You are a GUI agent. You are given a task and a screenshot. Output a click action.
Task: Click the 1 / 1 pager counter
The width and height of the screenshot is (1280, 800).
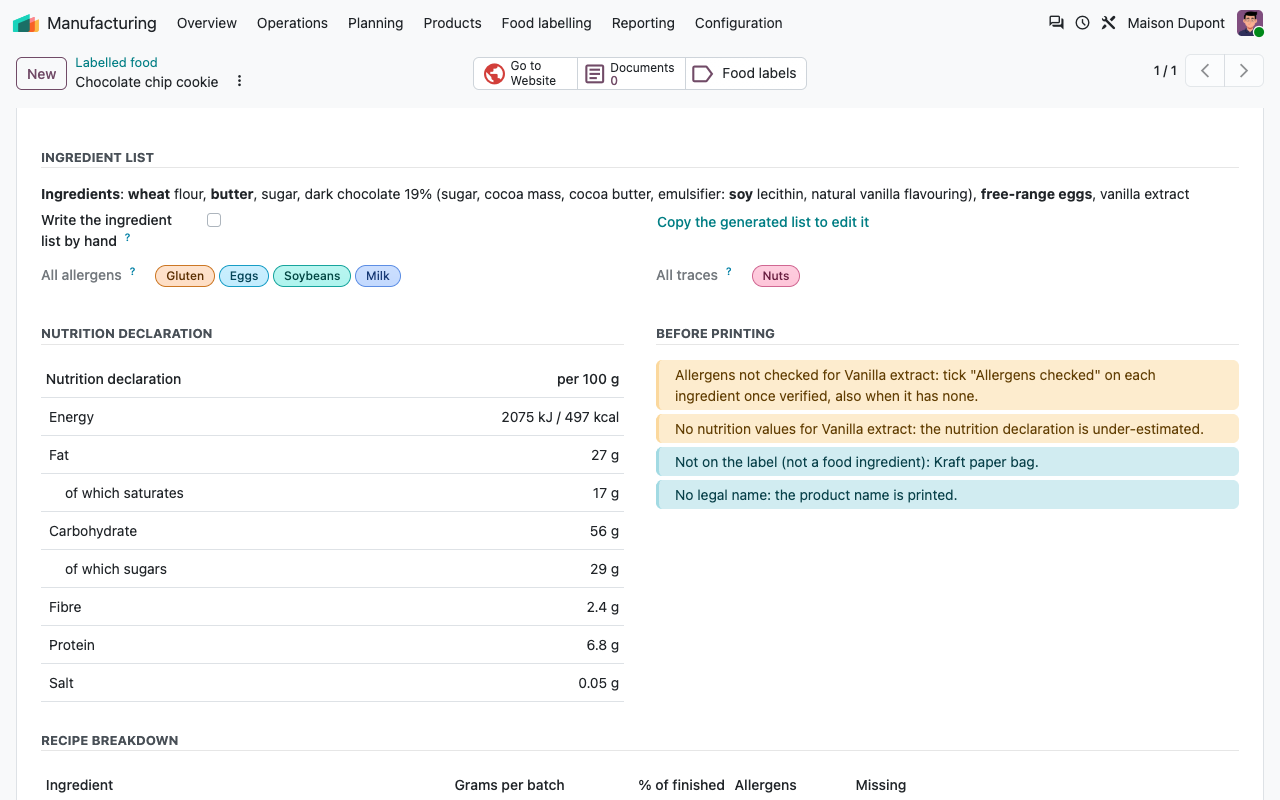click(1165, 71)
